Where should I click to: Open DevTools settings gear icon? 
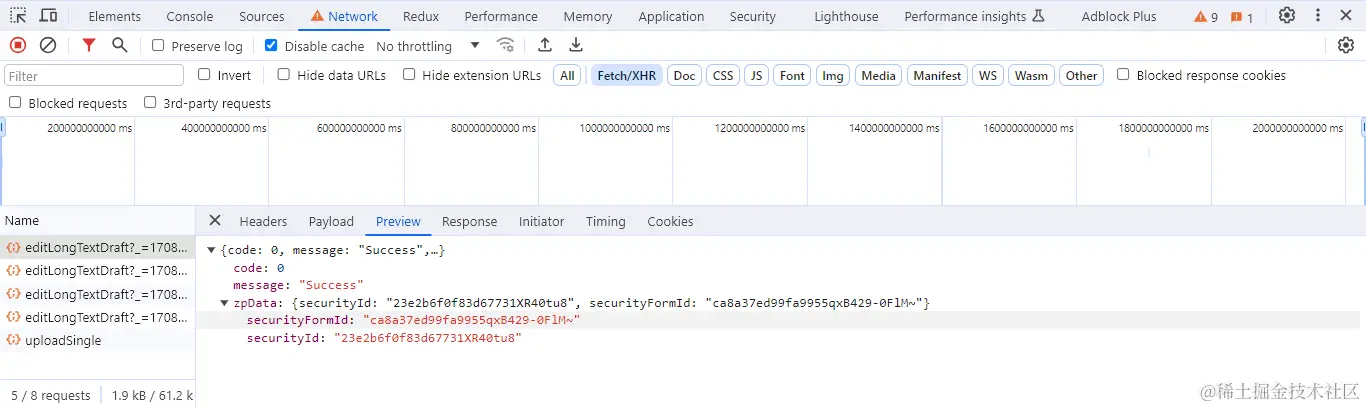coord(1287,16)
